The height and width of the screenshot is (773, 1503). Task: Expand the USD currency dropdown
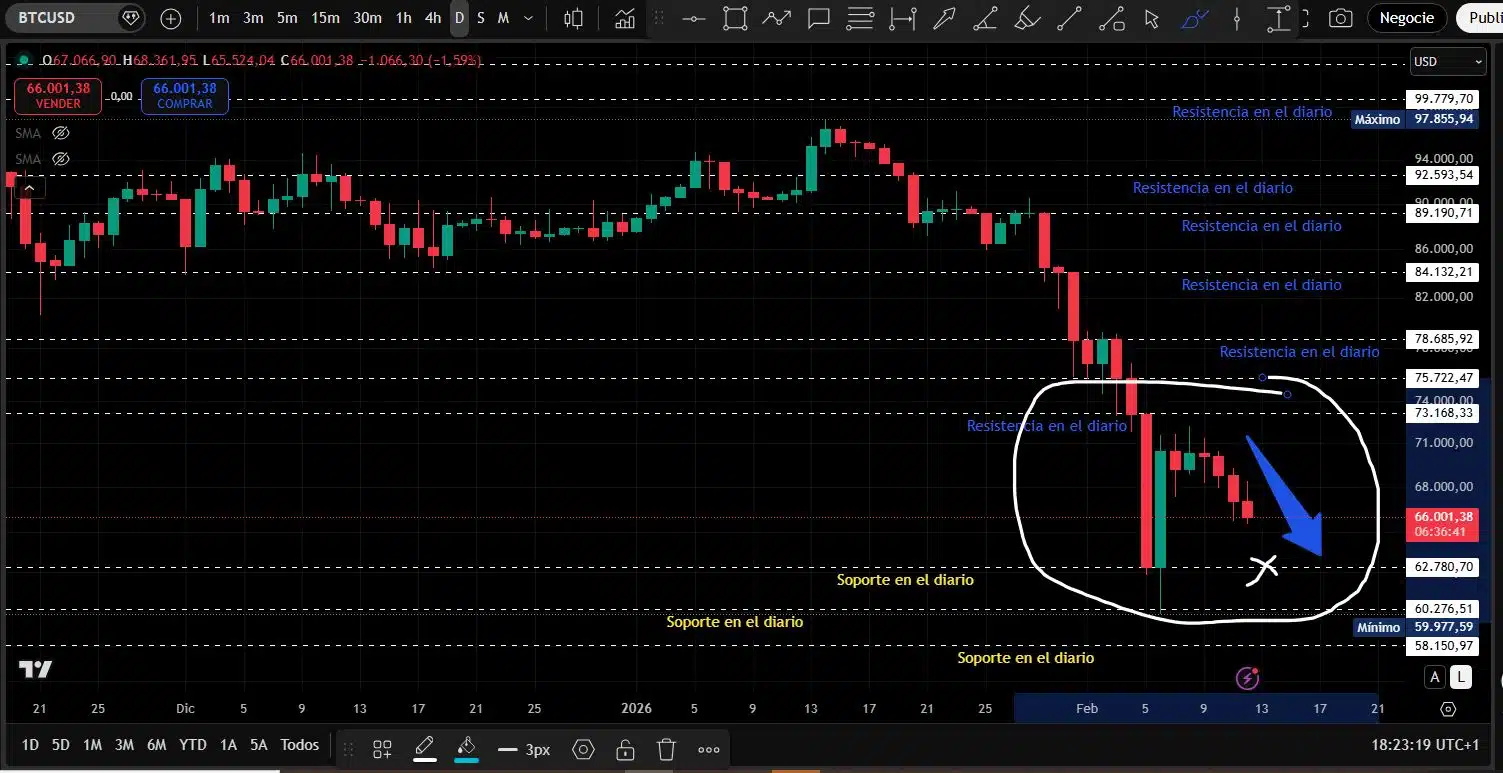click(x=1447, y=61)
